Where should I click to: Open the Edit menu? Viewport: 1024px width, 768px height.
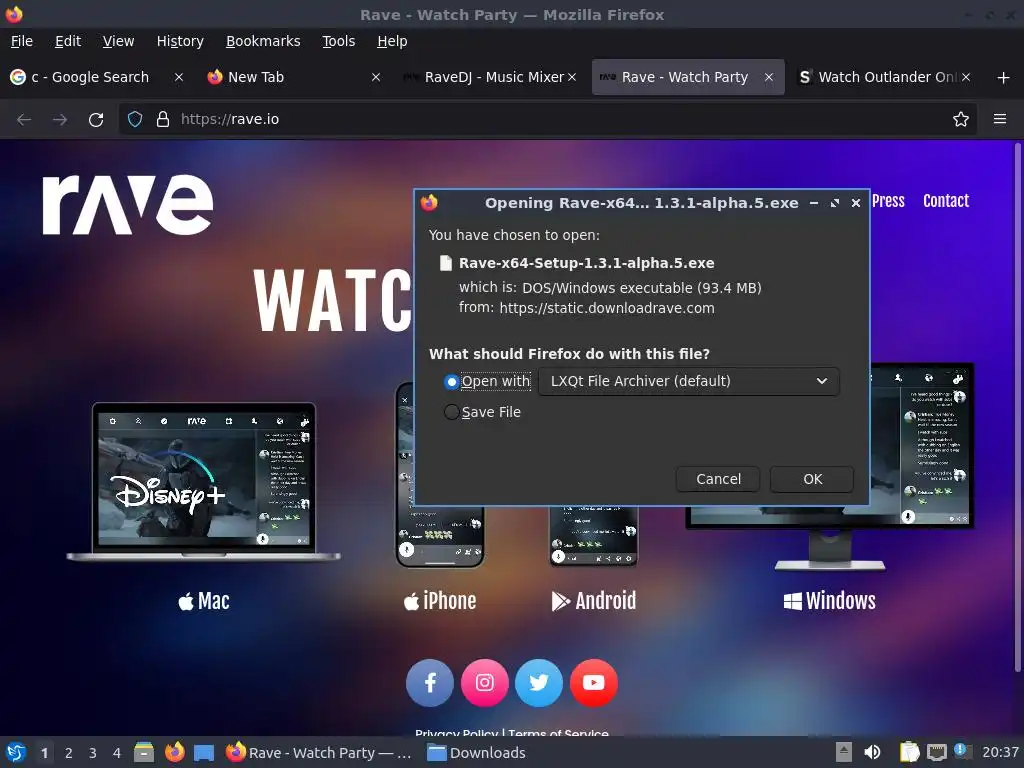tap(68, 41)
